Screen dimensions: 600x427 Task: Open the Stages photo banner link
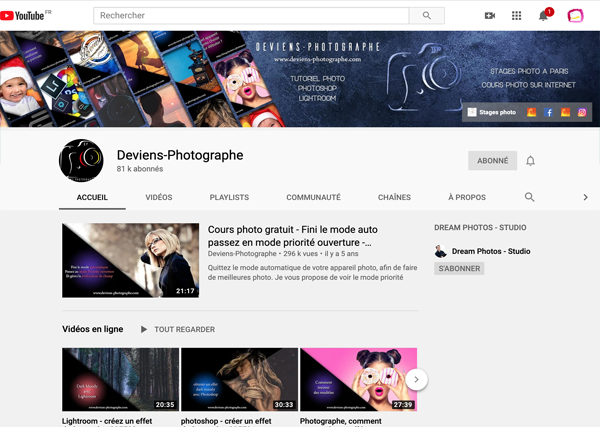tap(492, 112)
